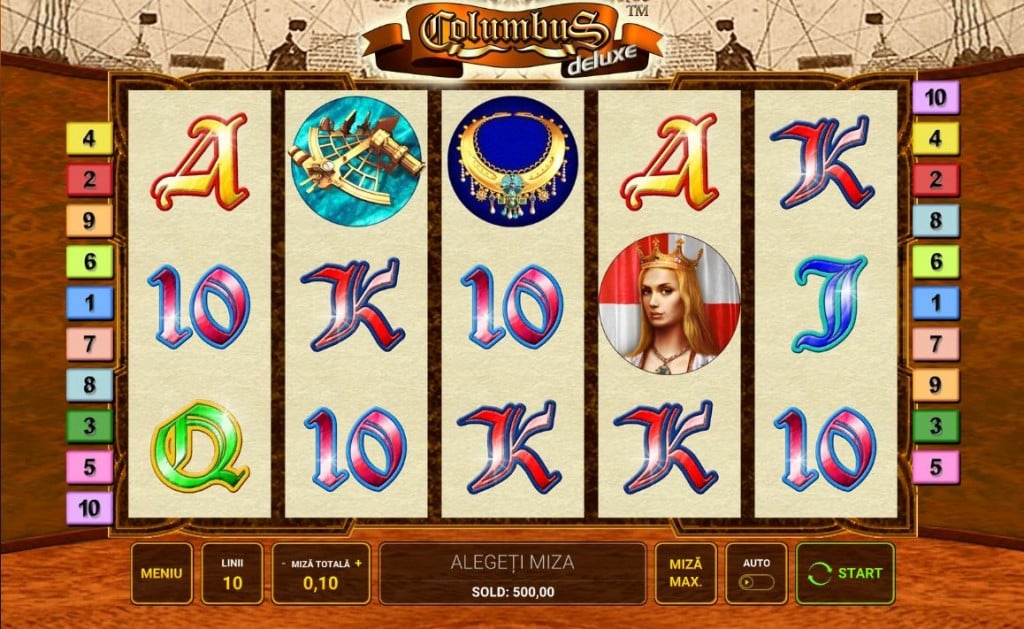The image size is (1024, 629).
Task: Toggle the AUTO spin switch
Action: (756, 583)
